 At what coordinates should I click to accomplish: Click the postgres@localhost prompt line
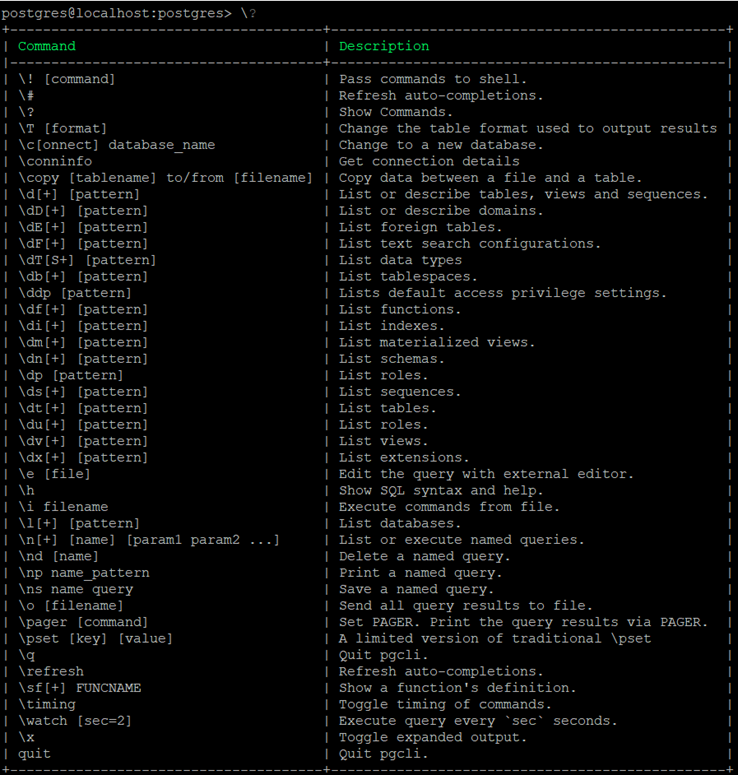coord(129,13)
